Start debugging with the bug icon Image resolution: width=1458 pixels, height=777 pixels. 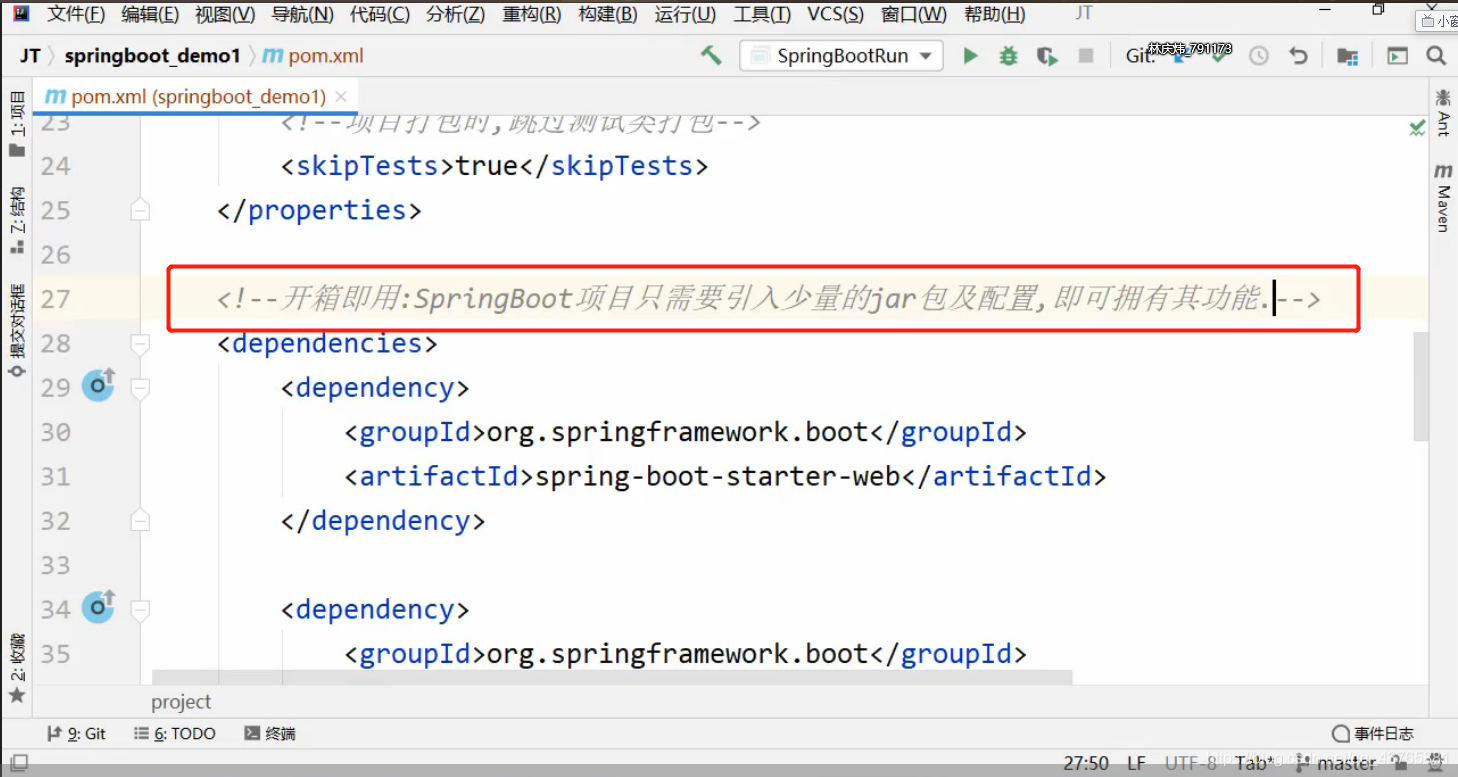pos(1009,56)
